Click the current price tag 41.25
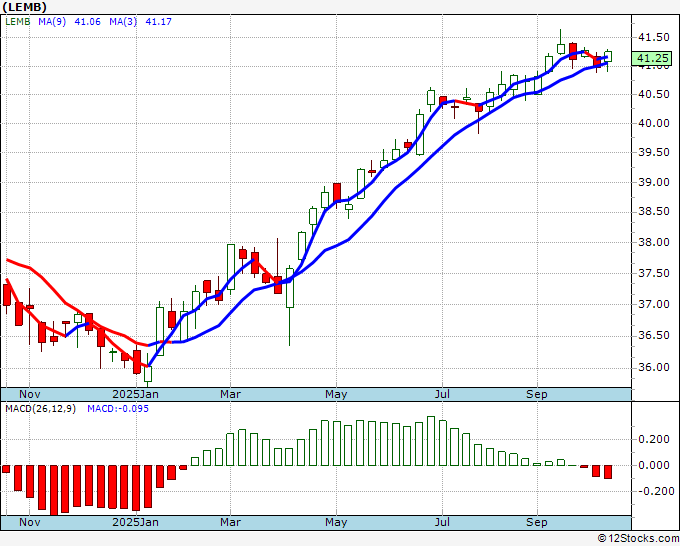The width and height of the screenshot is (680, 546). (x=653, y=58)
